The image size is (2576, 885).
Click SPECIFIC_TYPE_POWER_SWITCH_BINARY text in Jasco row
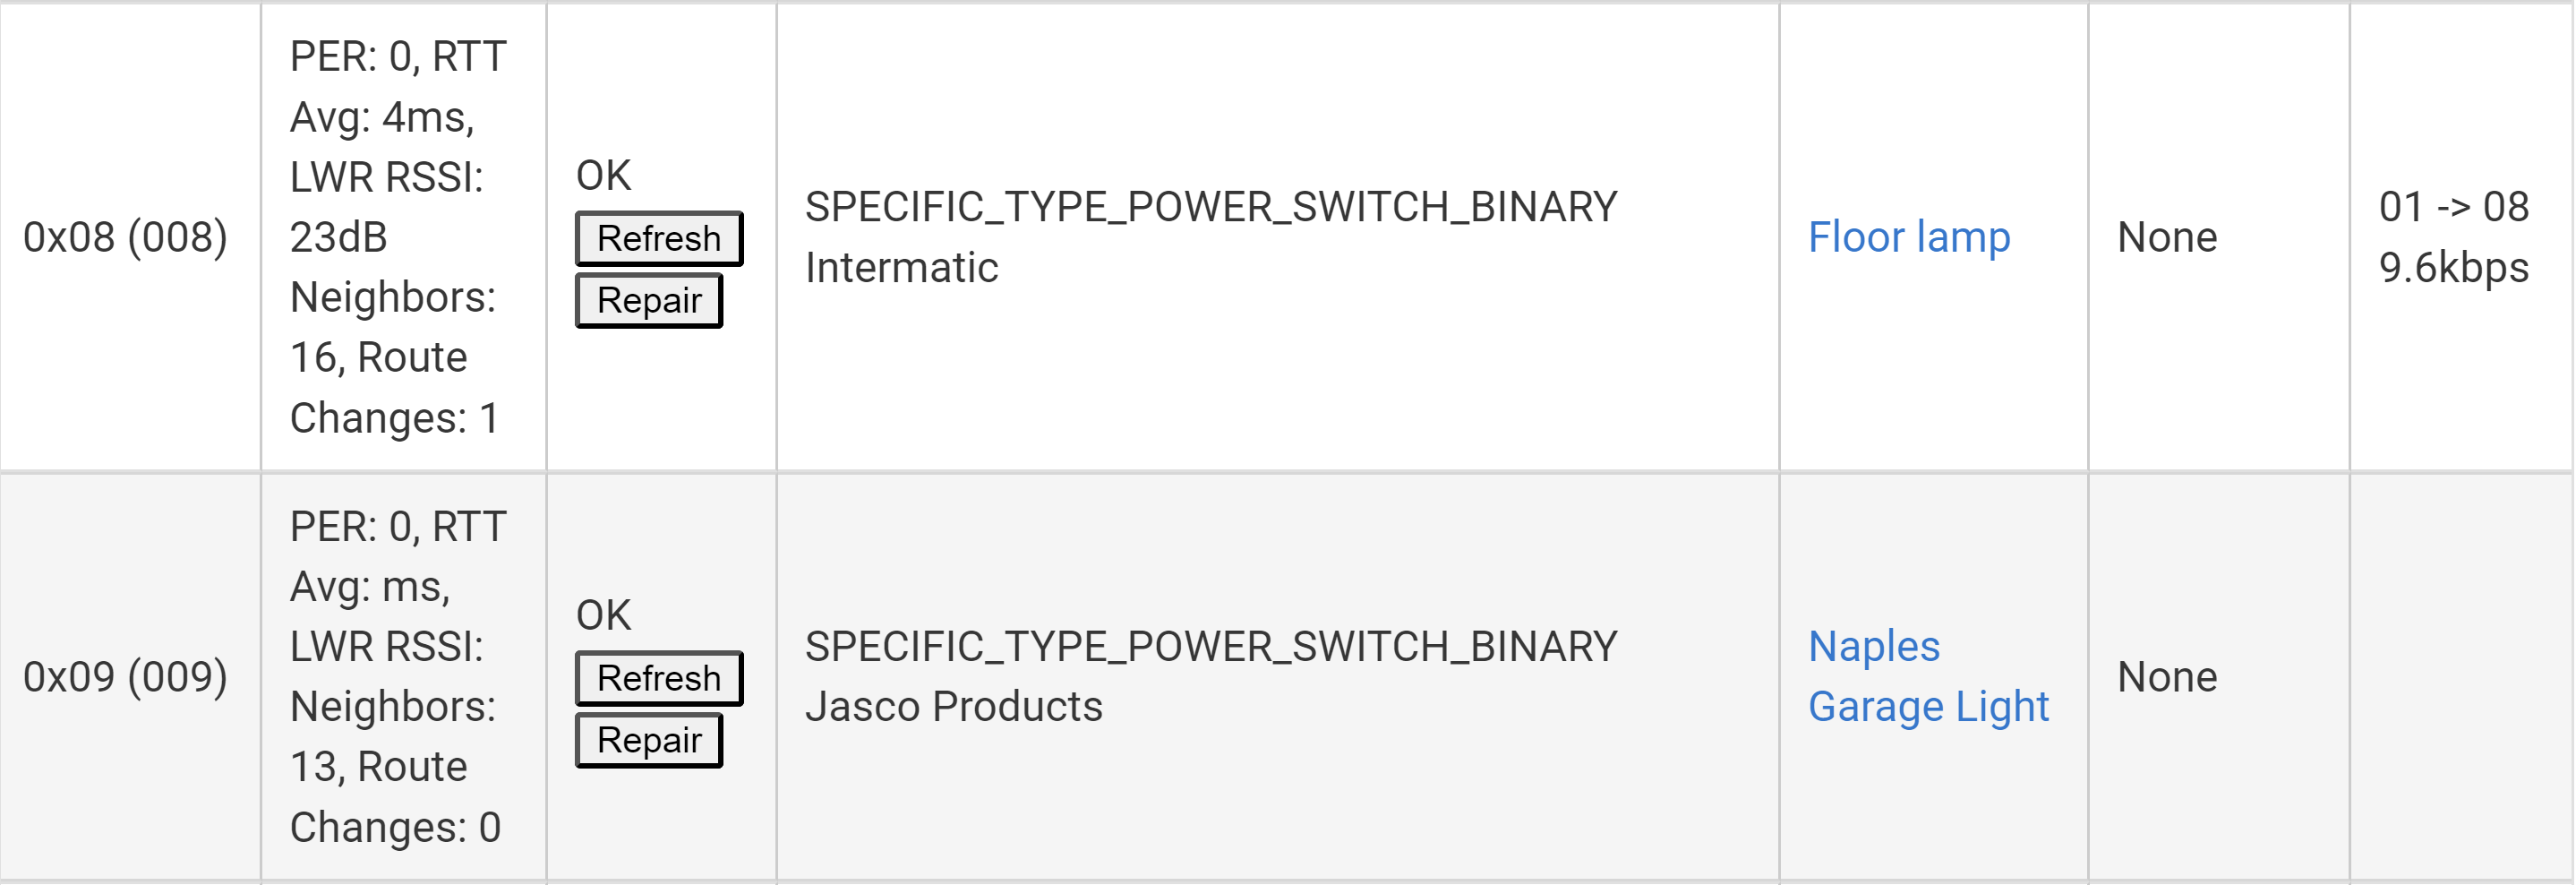[1211, 647]
